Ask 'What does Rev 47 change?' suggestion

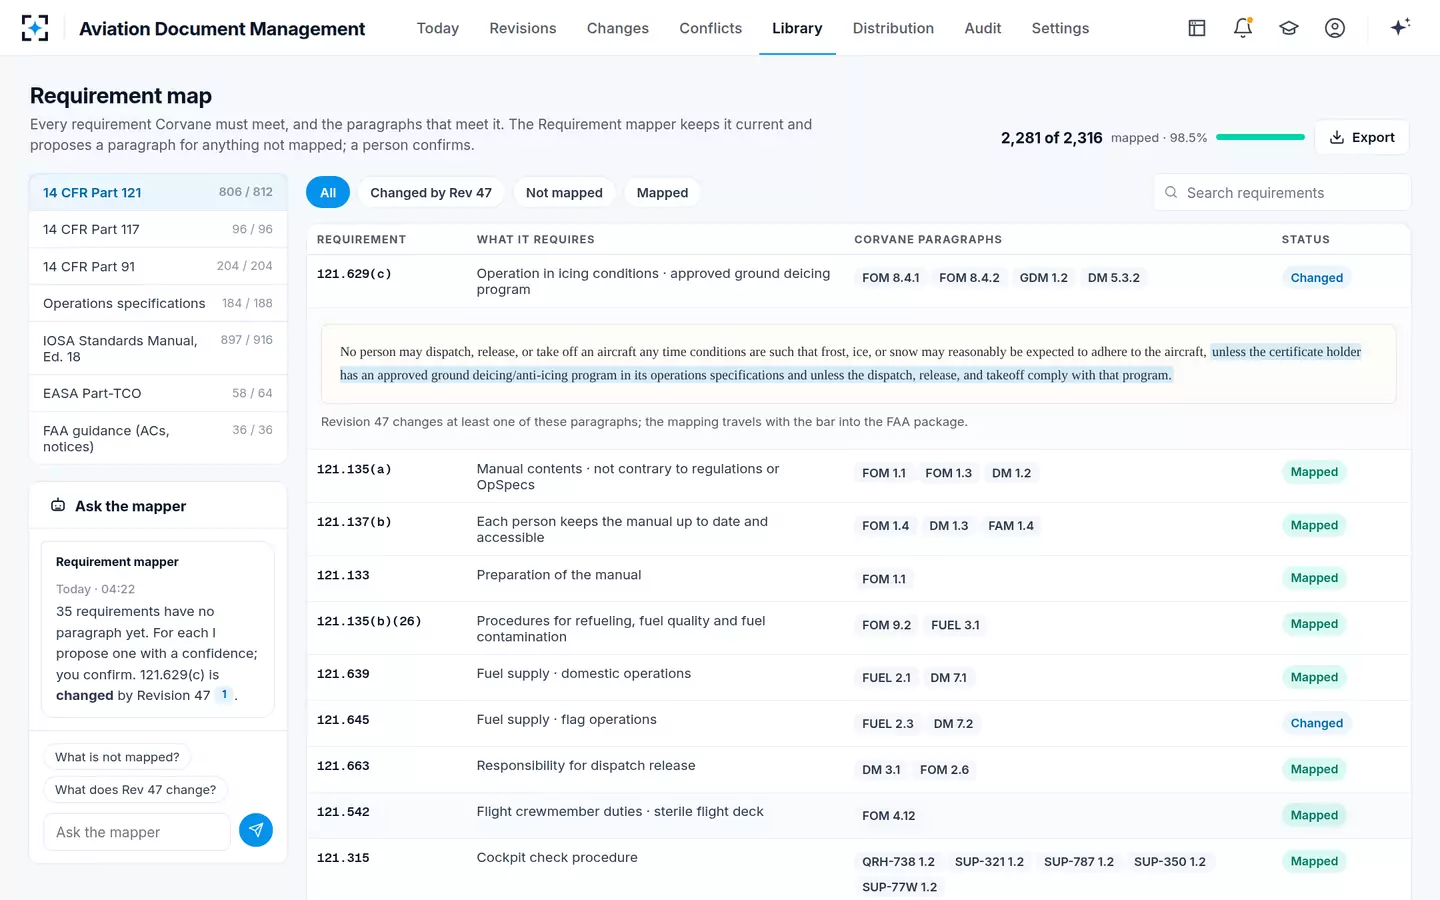click(136, 790)
